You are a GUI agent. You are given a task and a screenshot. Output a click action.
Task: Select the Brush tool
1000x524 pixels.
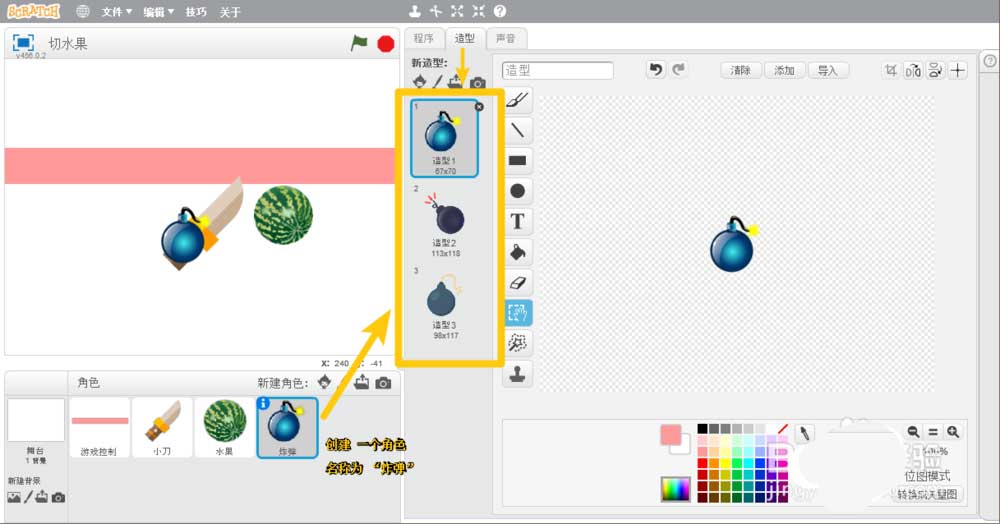click(517, 100)
